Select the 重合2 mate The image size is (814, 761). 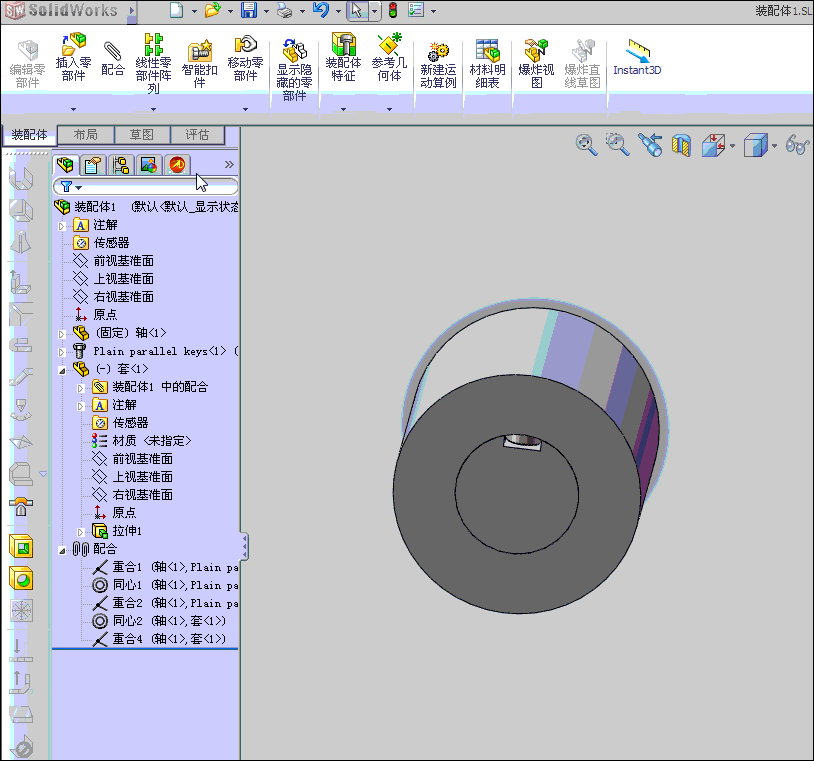pos(166,603)
